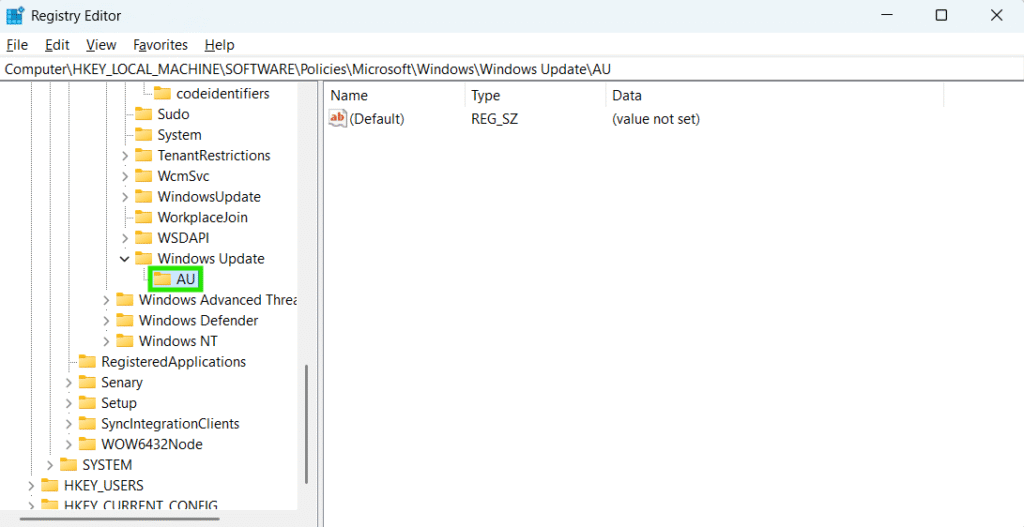1024x527 pixels.
Task: Click the TenantRestrictions folder icon
Action: coord(144,155)
